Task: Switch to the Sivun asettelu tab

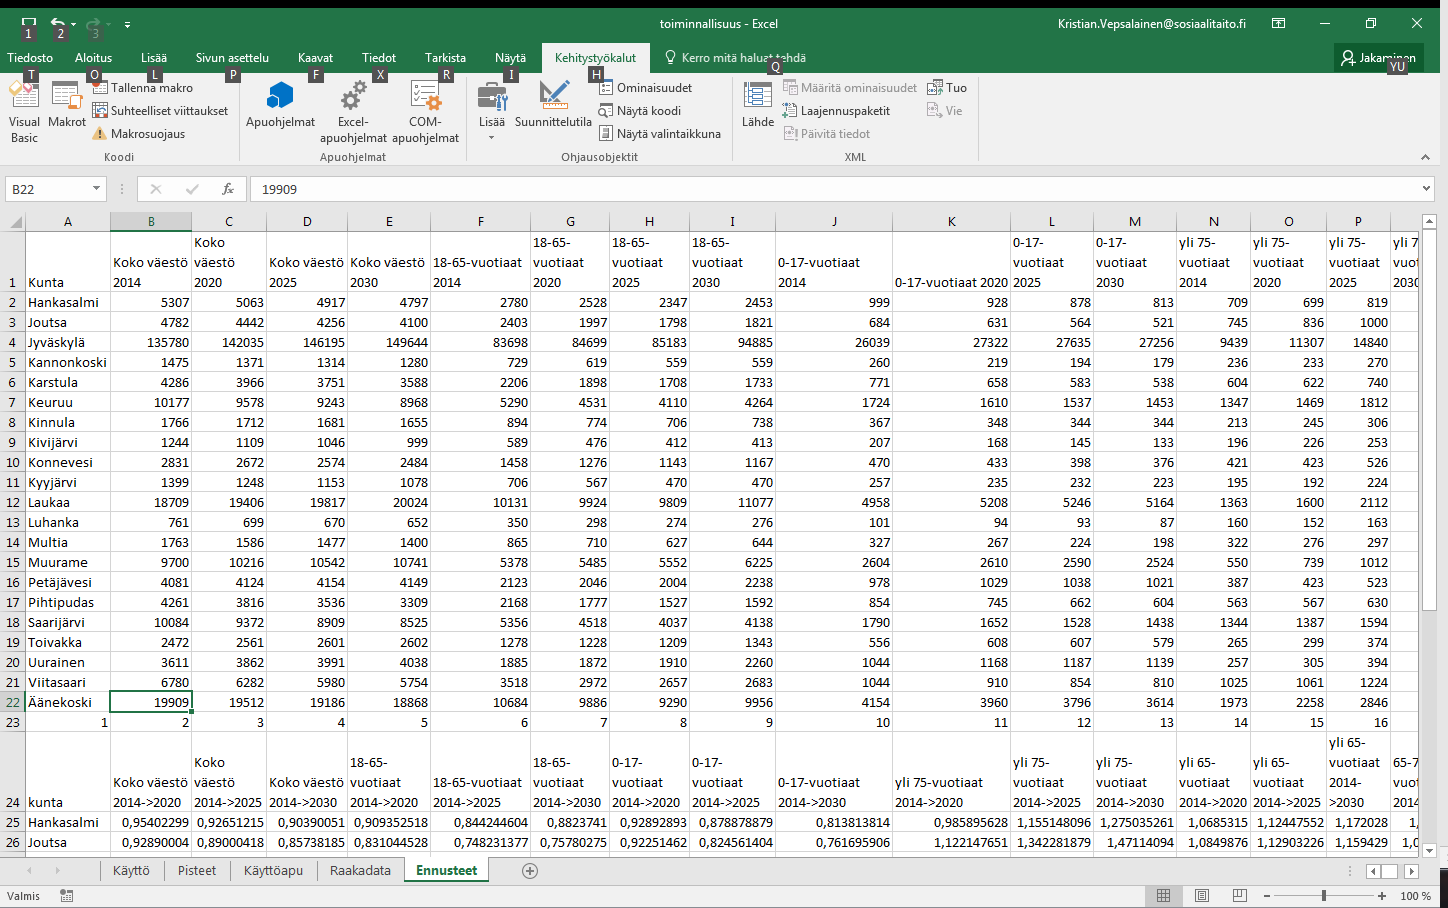Action: [232, 58]
